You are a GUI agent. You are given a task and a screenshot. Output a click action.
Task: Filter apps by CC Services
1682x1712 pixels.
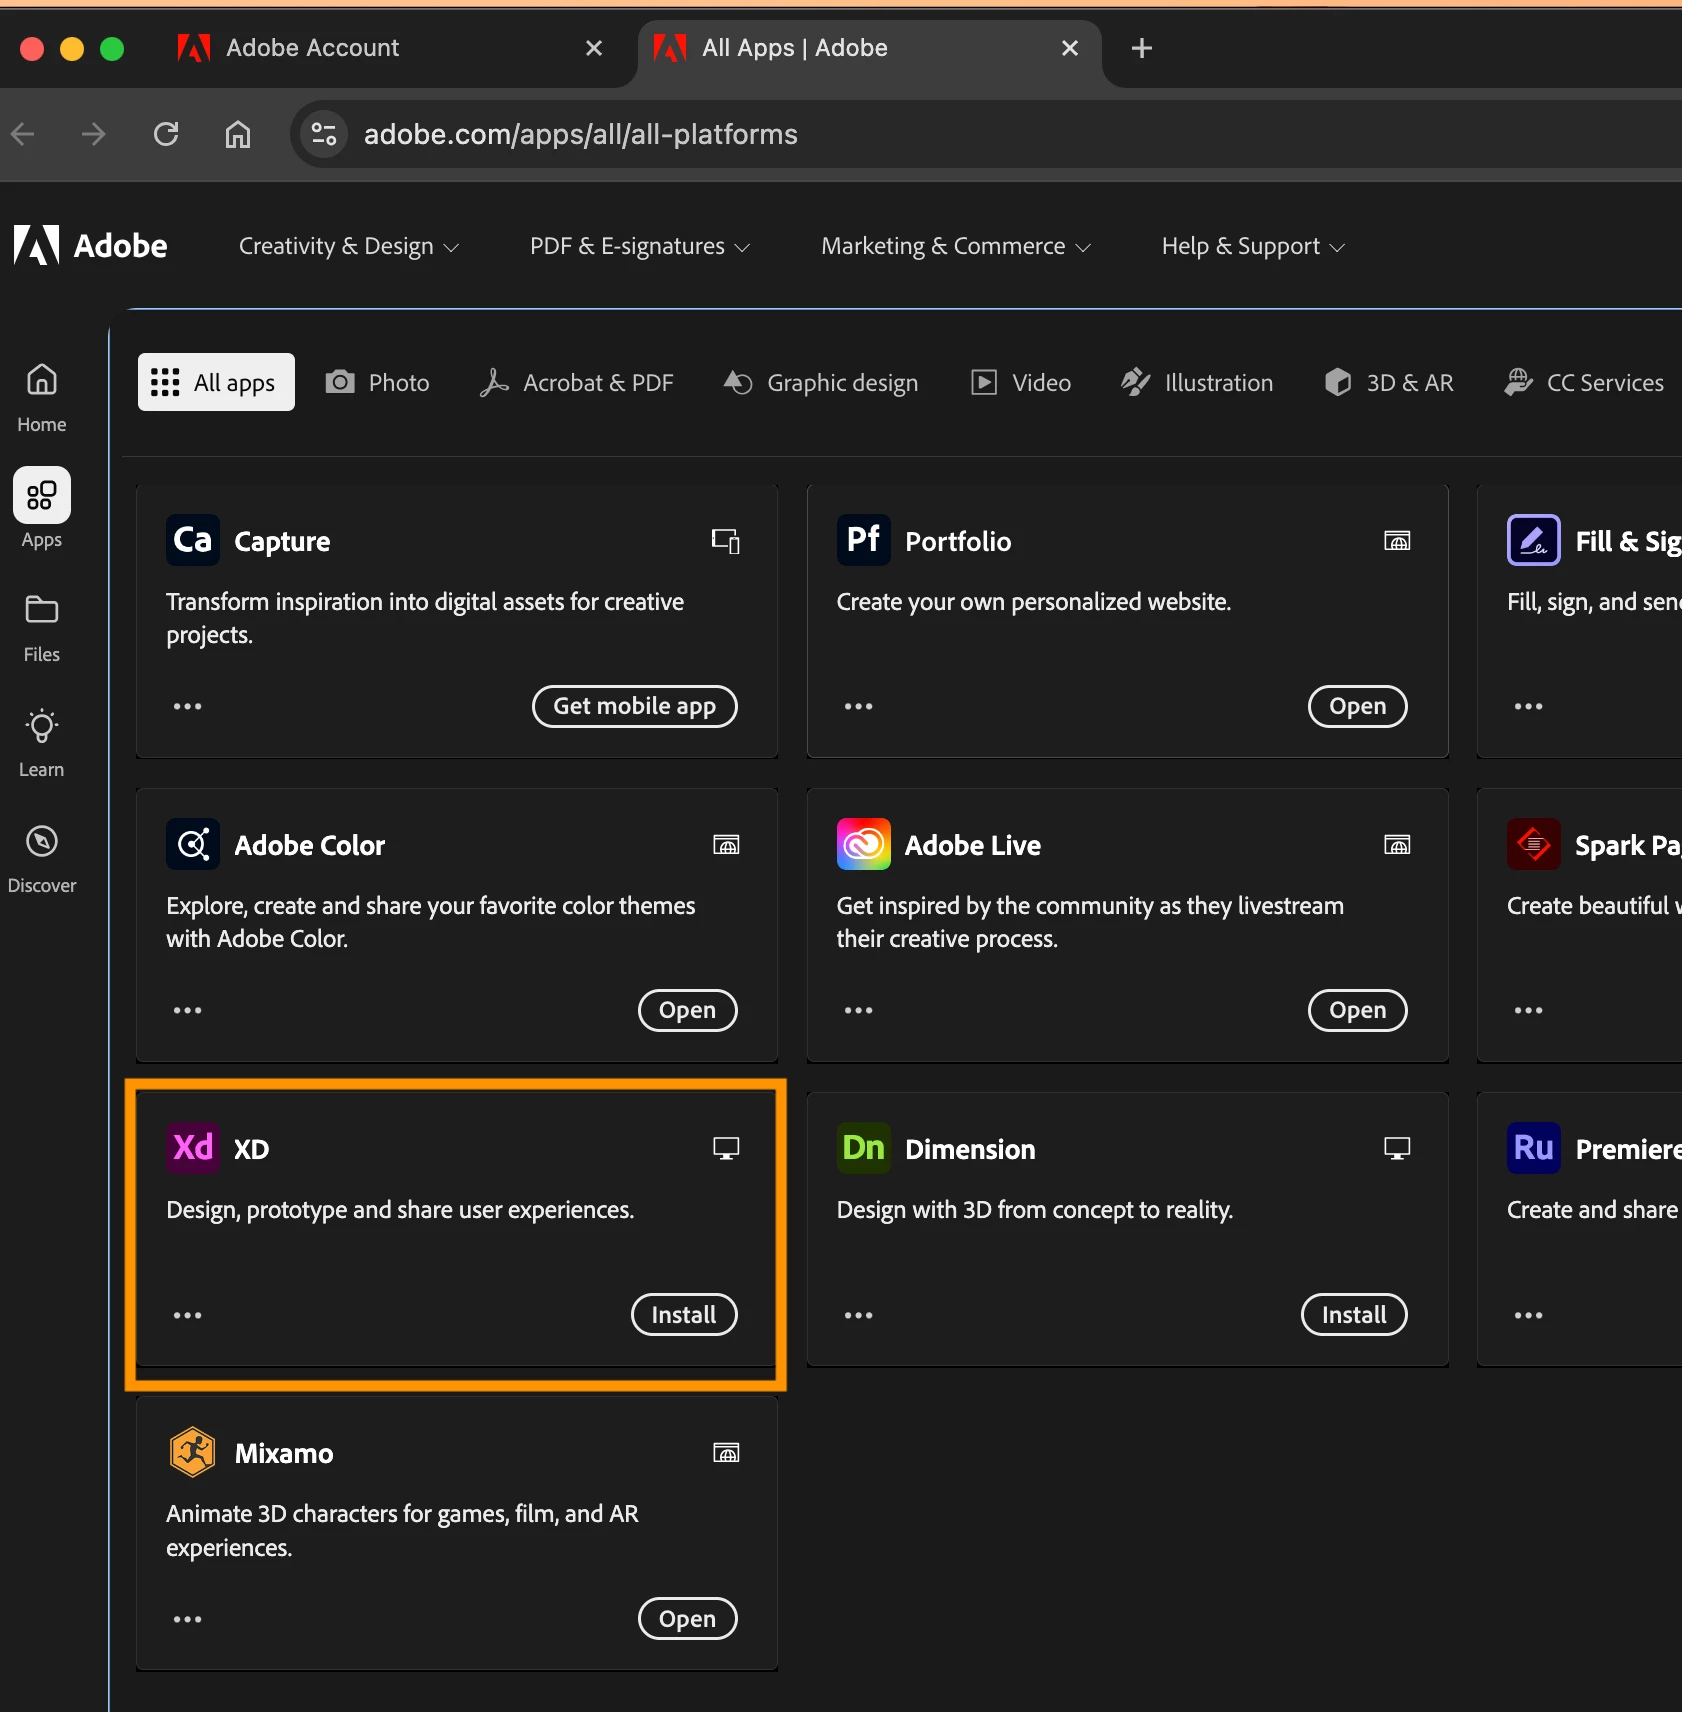point(1584,382)
